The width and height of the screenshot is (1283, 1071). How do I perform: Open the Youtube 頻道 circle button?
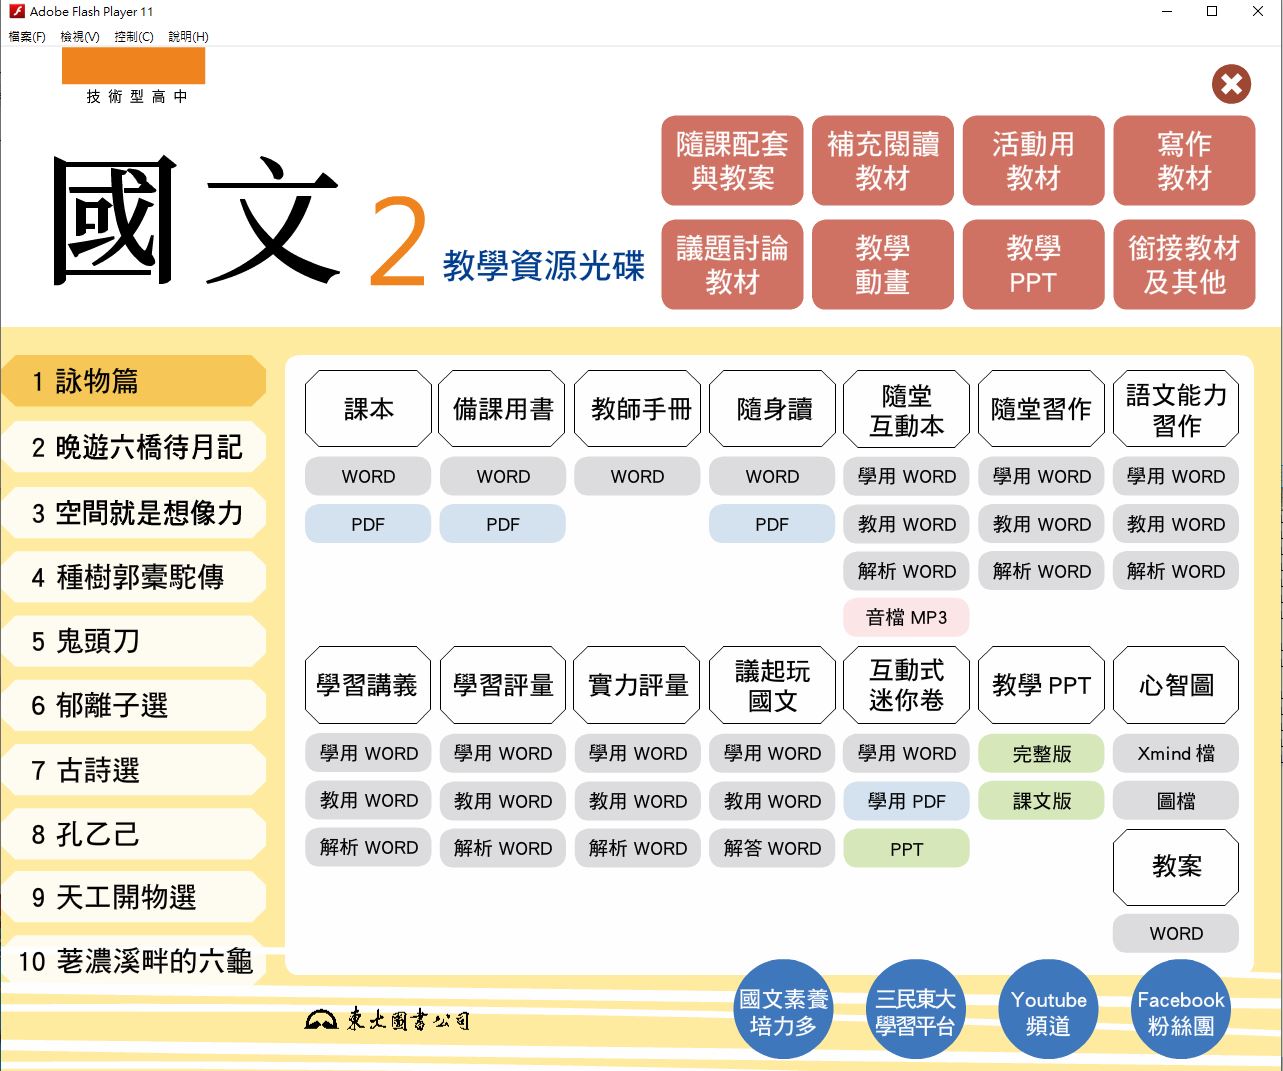point(1048,1011)
